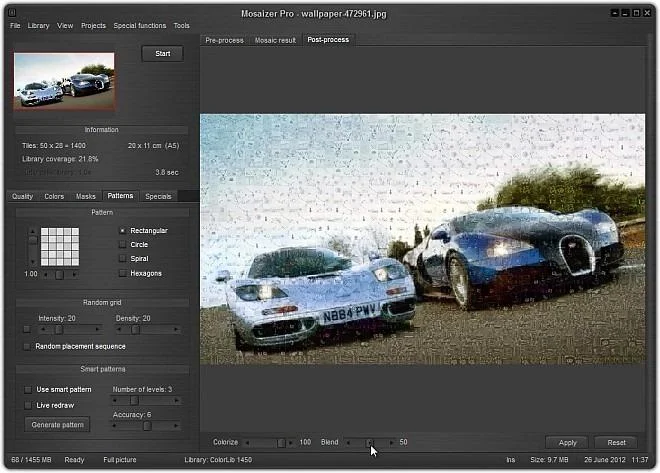Enable Use smart pattern checkbox
Screen dimensions: 660x473
(x=28, y=390)
